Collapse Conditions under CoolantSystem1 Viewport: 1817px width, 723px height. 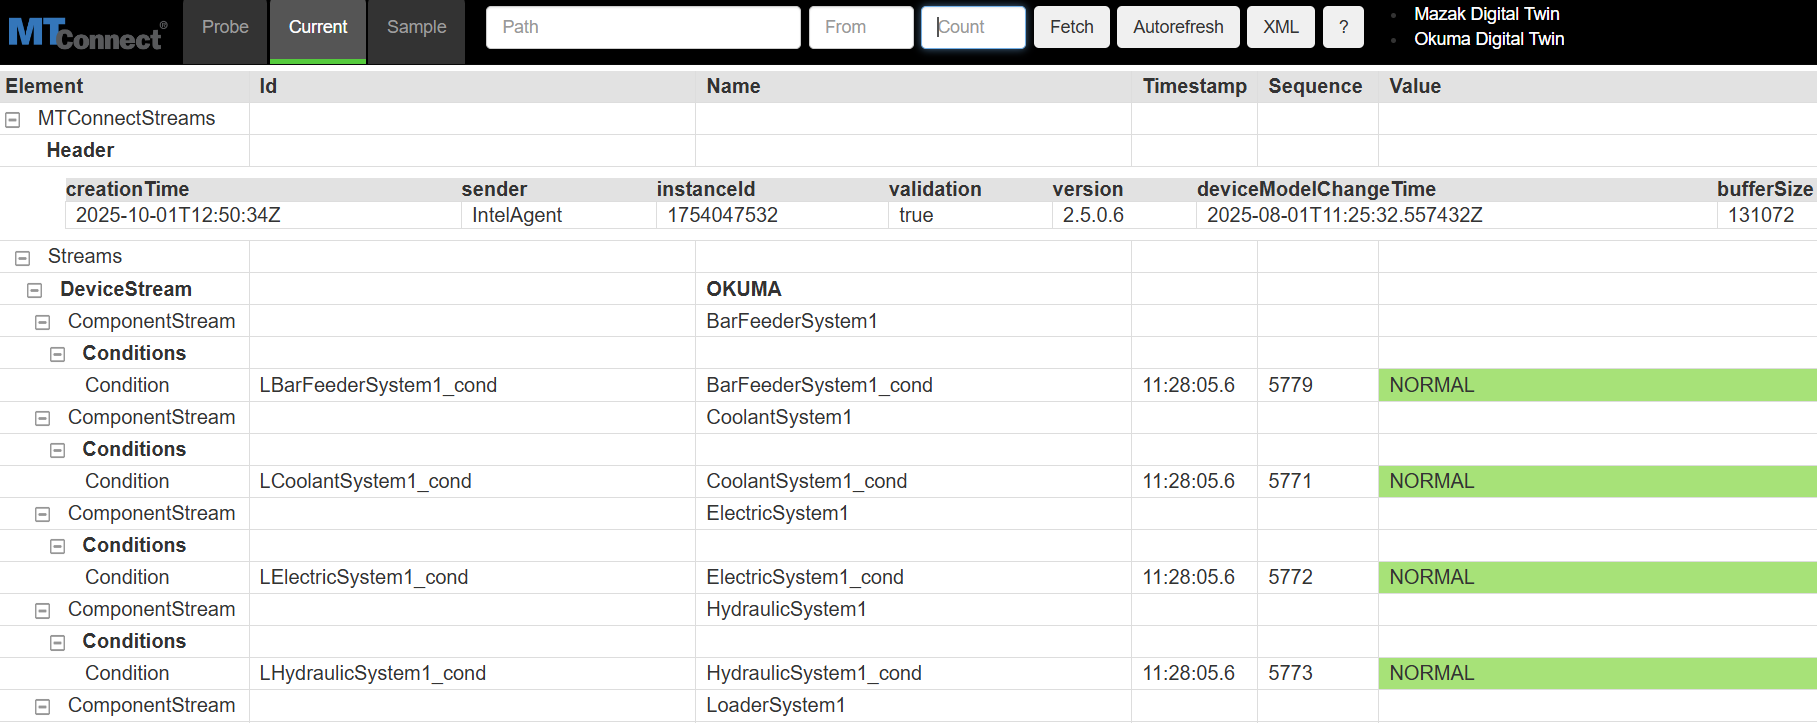click(58, 450)
